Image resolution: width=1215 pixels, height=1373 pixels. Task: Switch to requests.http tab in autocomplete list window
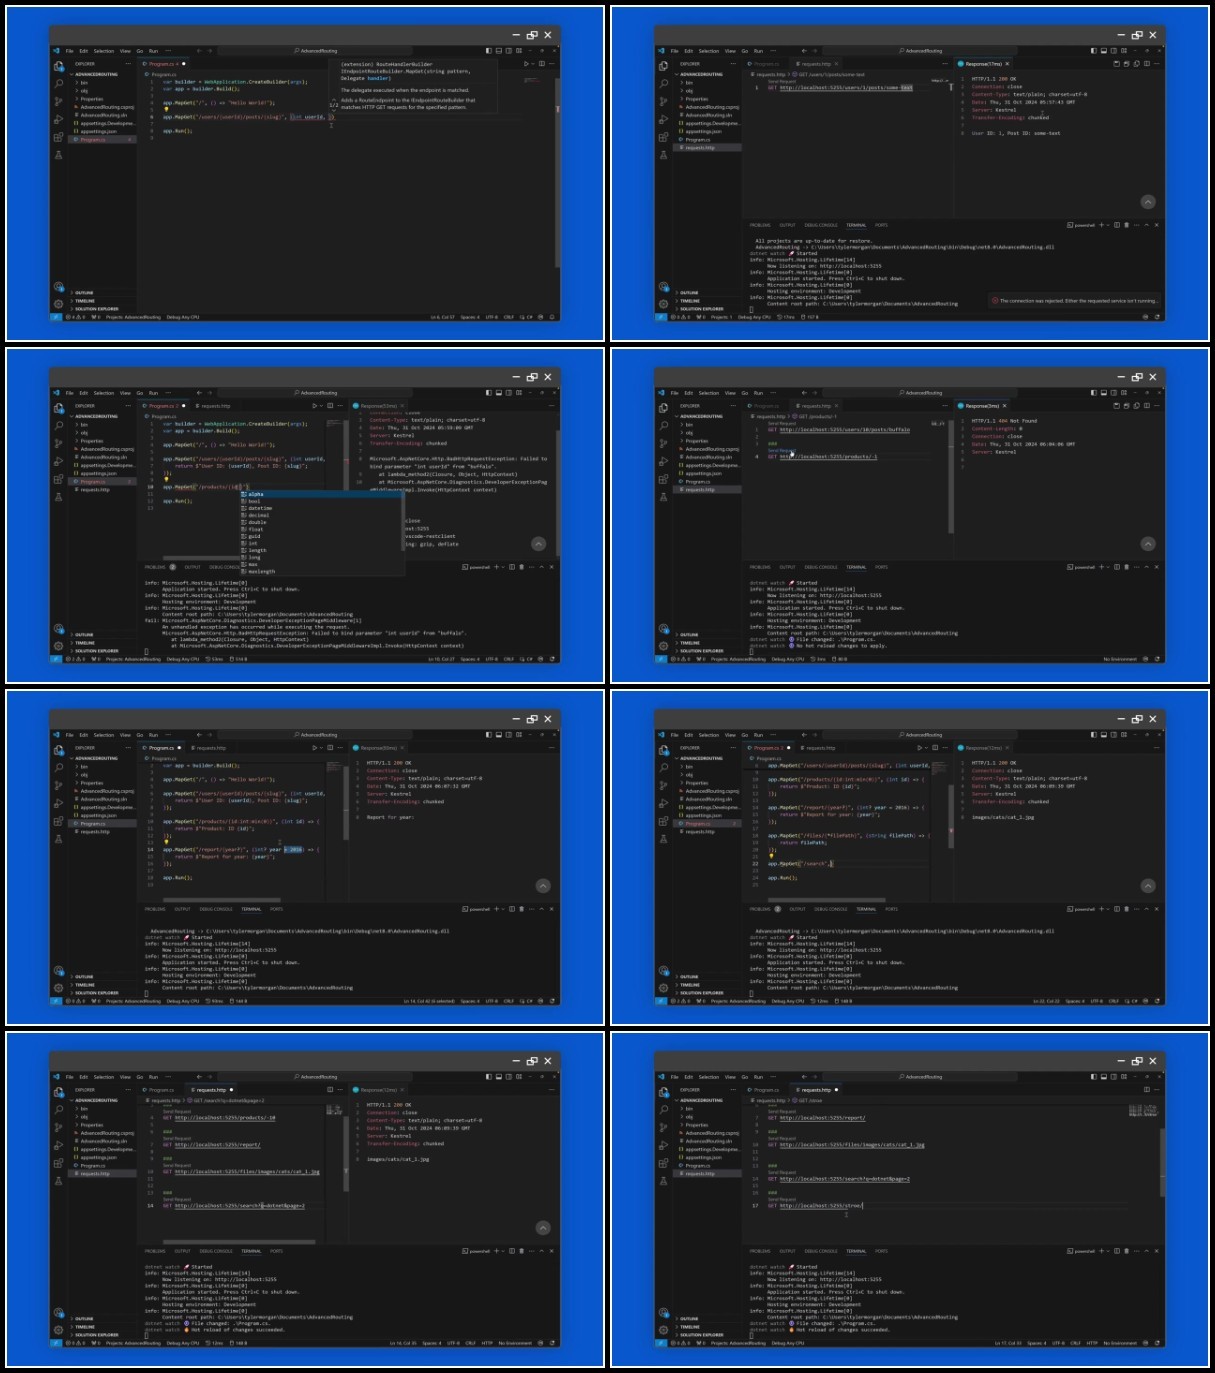pos(215,406)
